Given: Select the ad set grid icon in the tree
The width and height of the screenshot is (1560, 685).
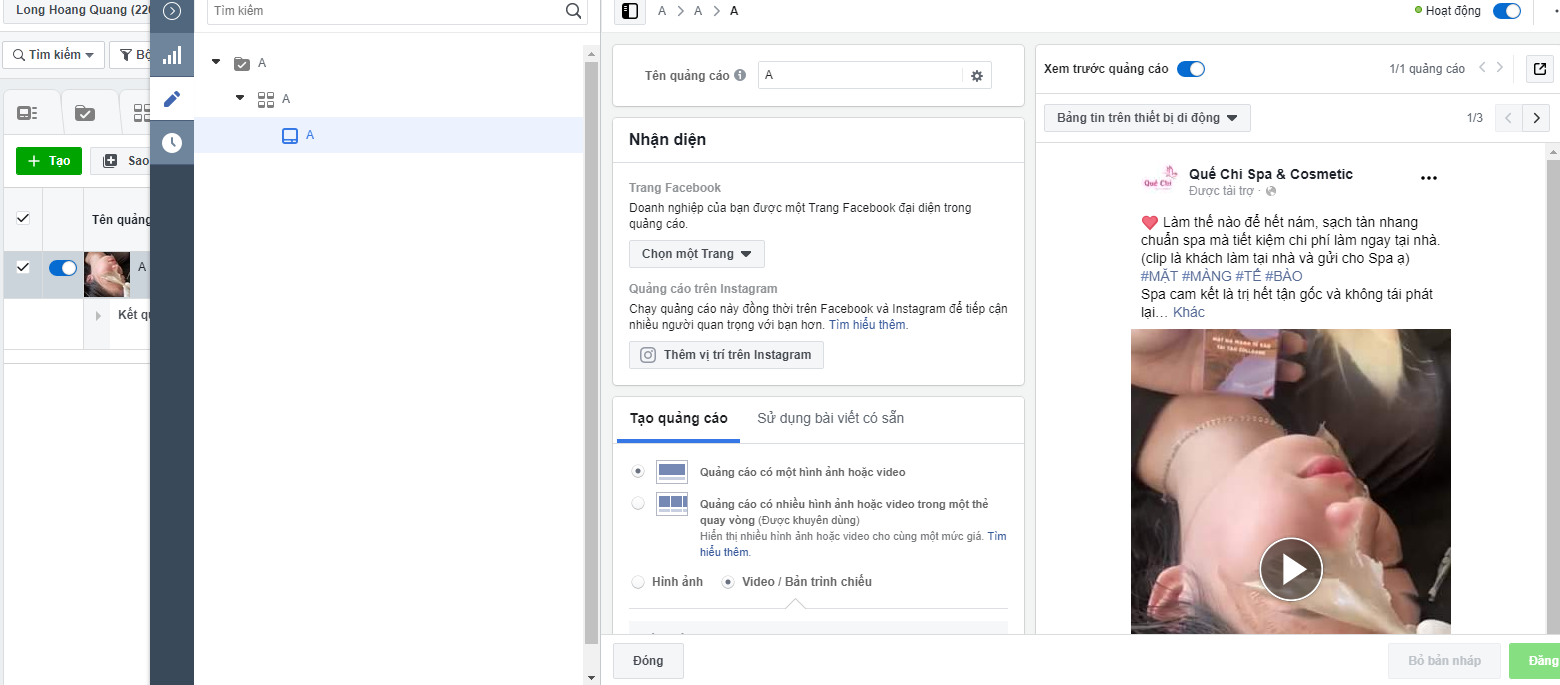Looking at the screenshot, I should (x=266, y=99).
